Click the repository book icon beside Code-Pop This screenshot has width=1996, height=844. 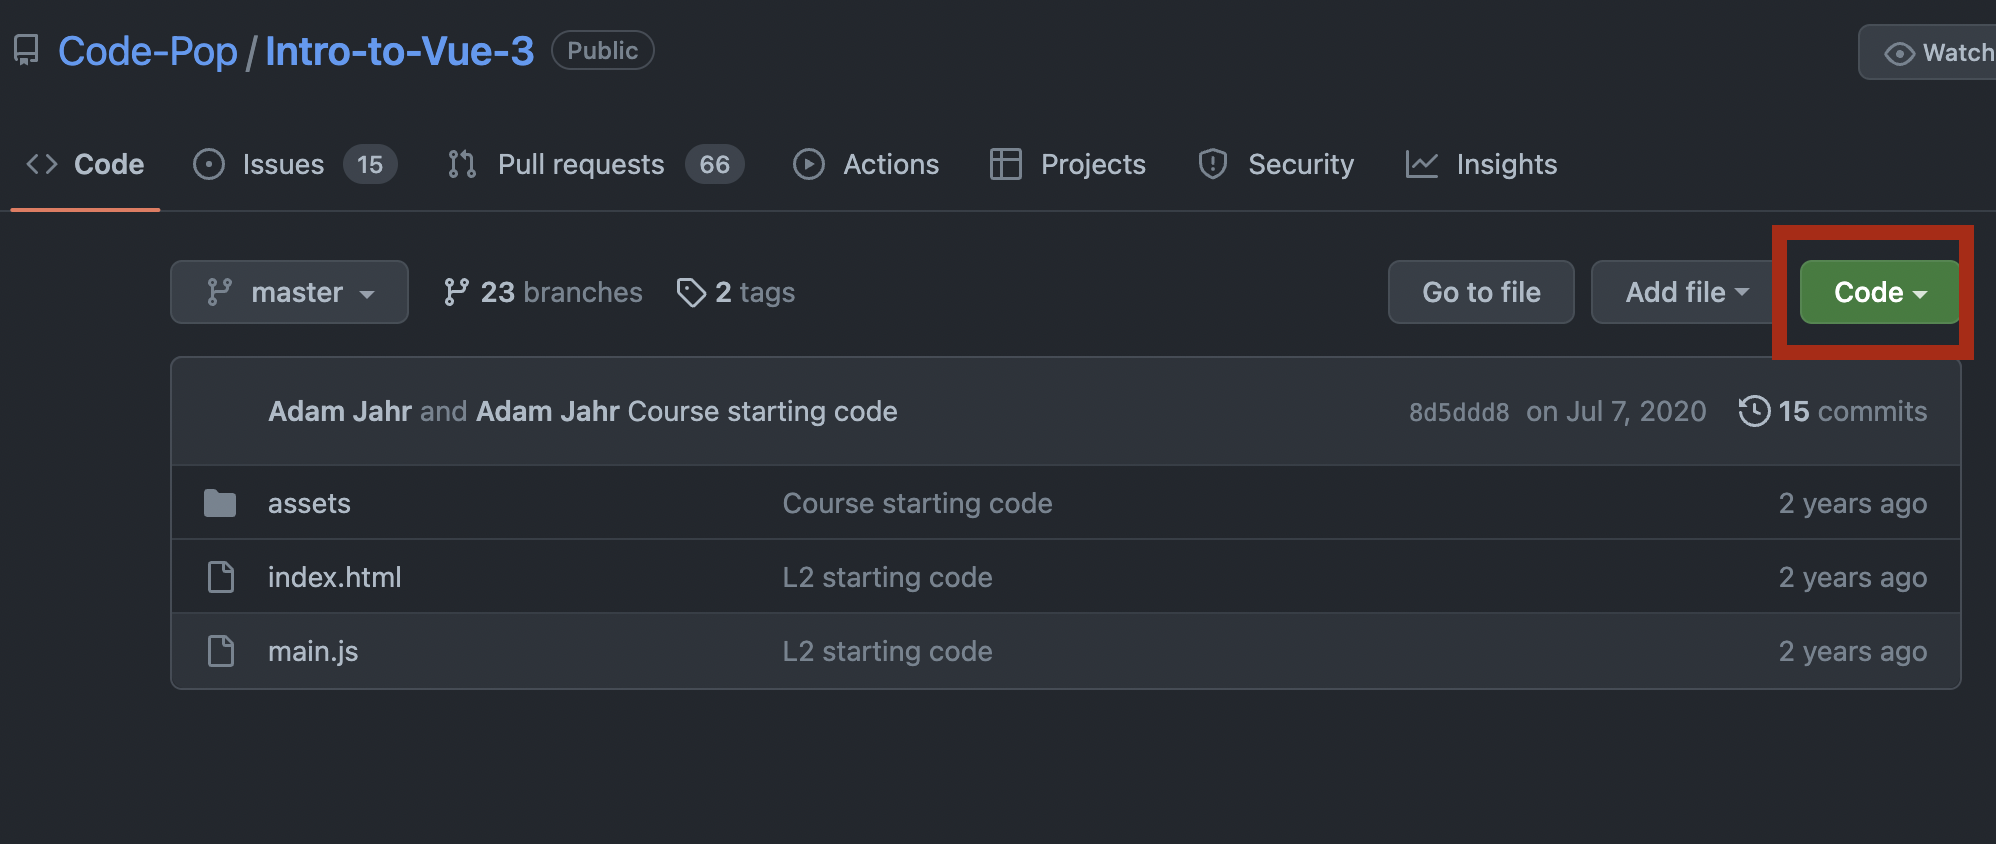26,50
